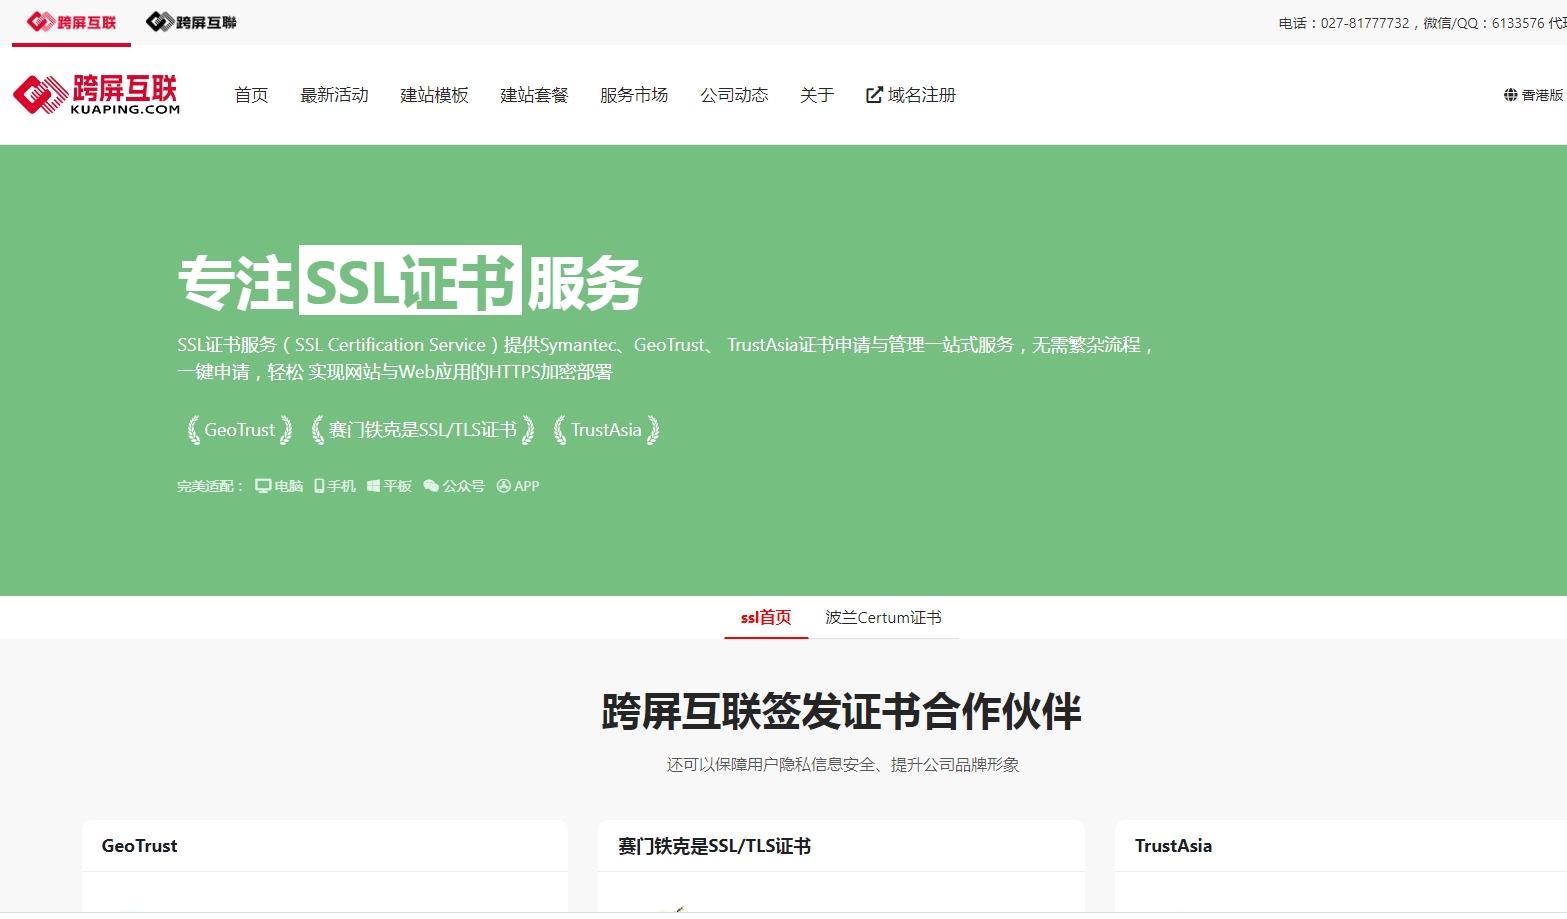Image resolution: width=1567 pixels, height=919 pixels.
Task: Click the 平板 Windows tablet icon
Action: click(373, 486)
